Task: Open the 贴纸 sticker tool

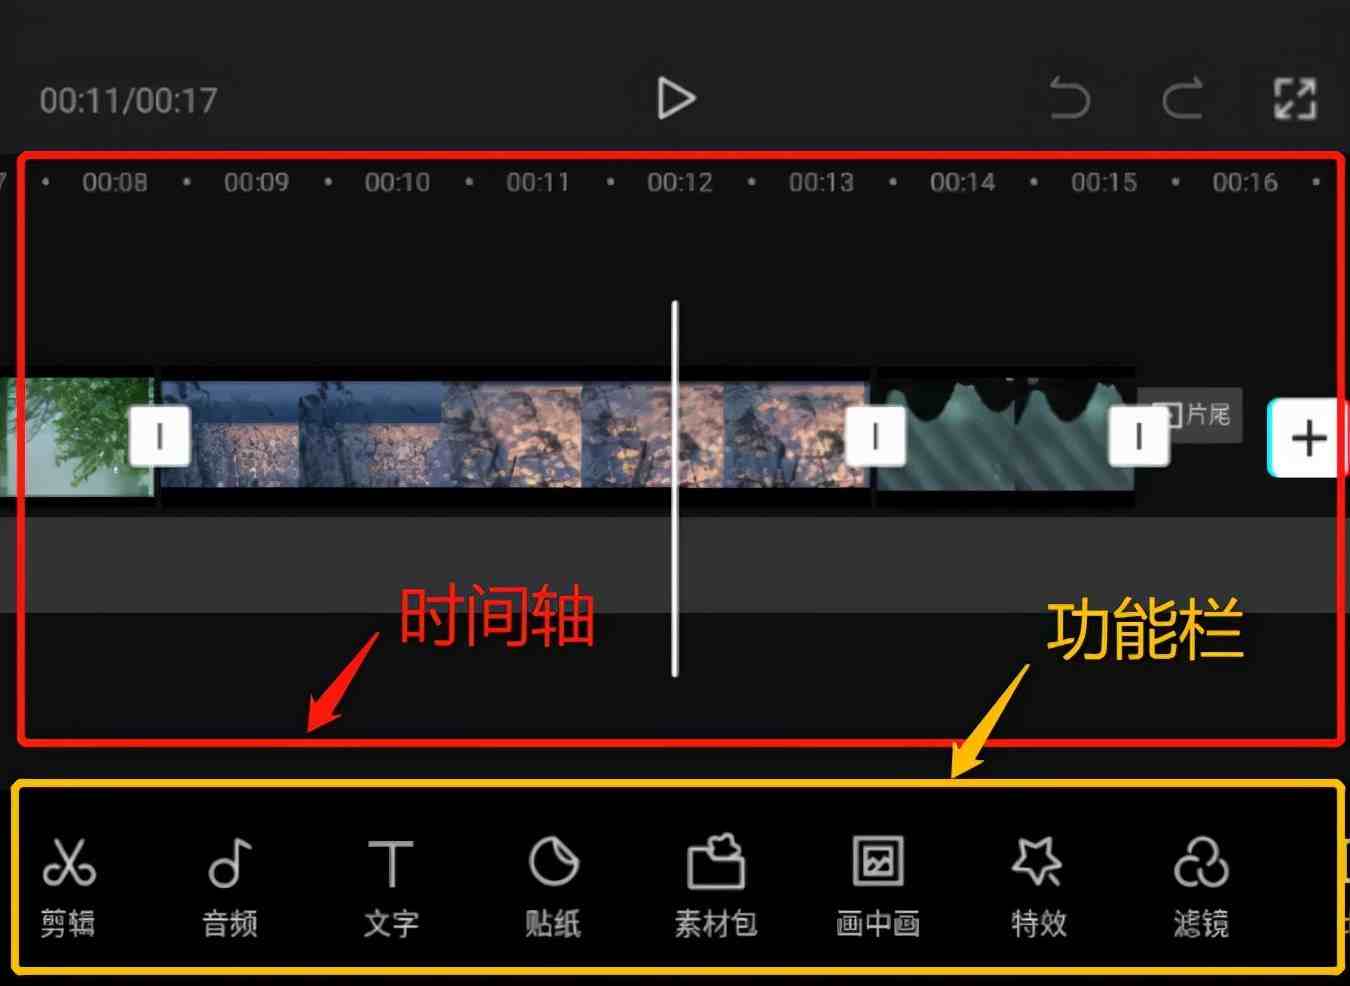Action: [x=553, y=887]
